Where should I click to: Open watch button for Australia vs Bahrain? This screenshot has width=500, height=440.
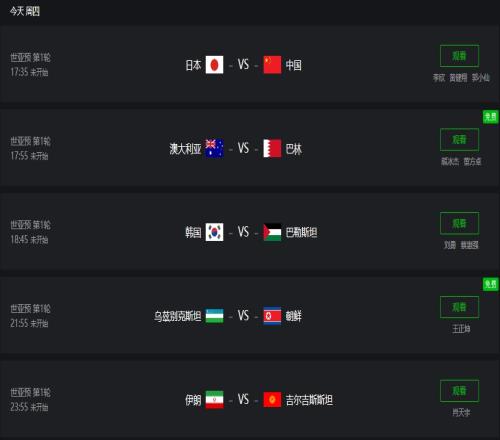click(460, 140)
